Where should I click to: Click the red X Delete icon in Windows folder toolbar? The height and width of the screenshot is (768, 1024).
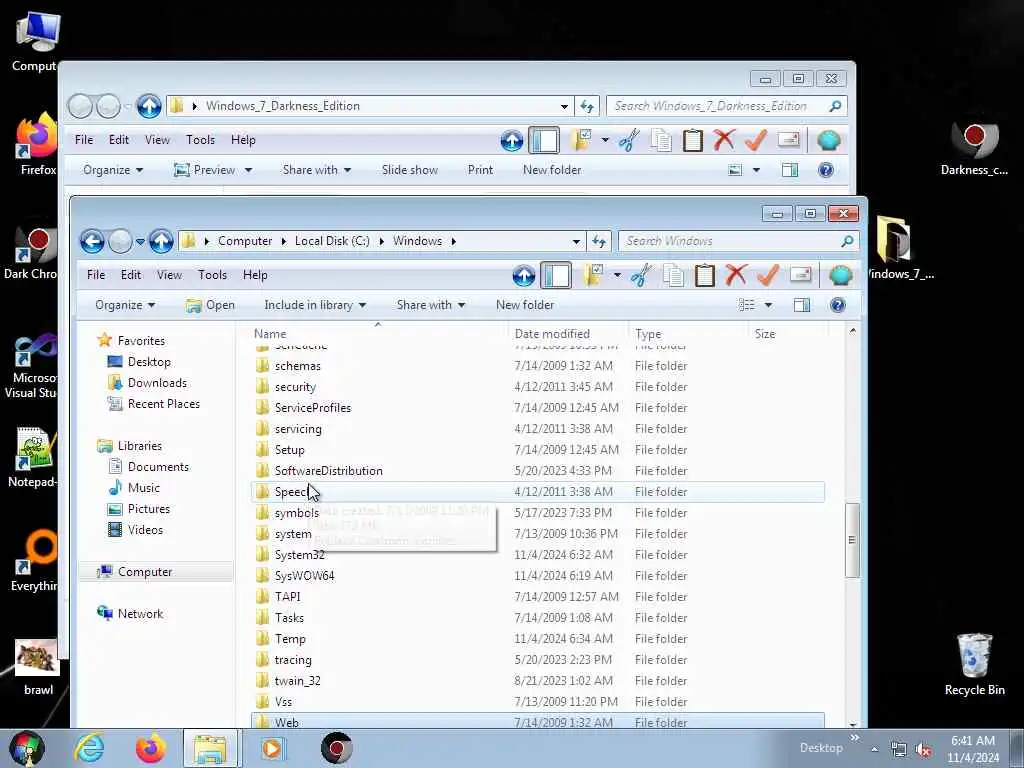(736, 275)
